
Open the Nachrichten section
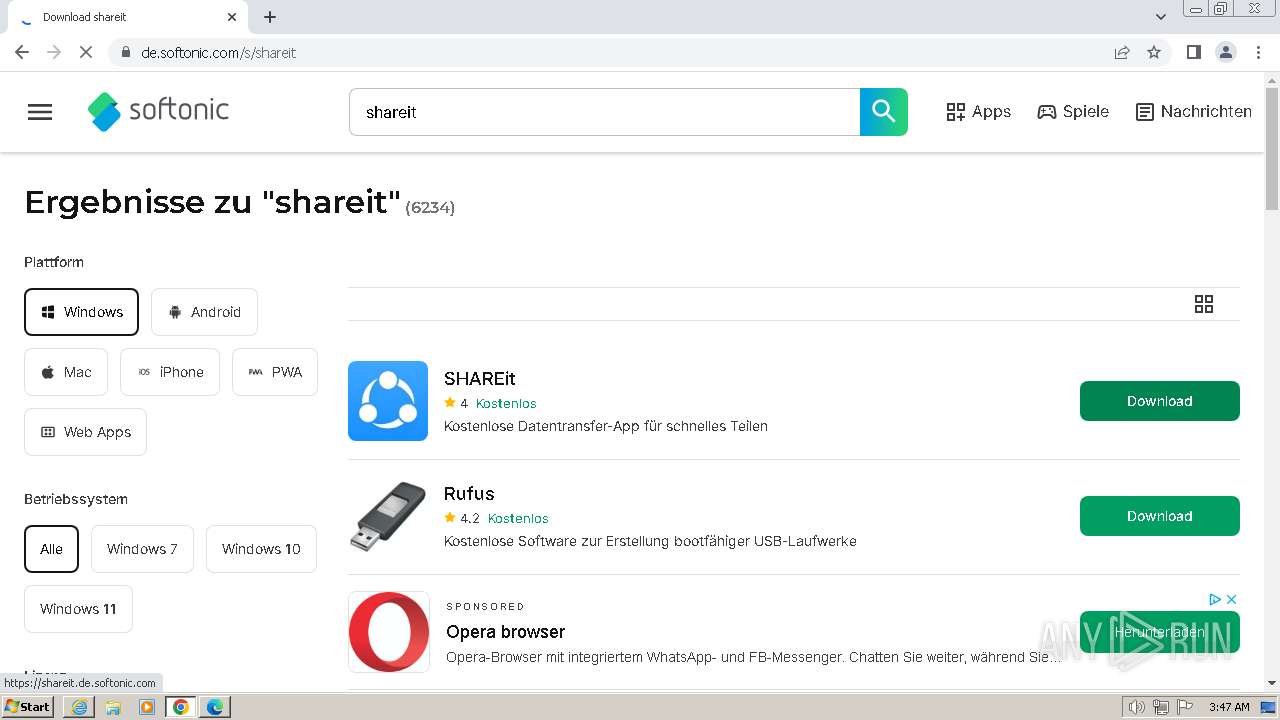(1194, 112)
